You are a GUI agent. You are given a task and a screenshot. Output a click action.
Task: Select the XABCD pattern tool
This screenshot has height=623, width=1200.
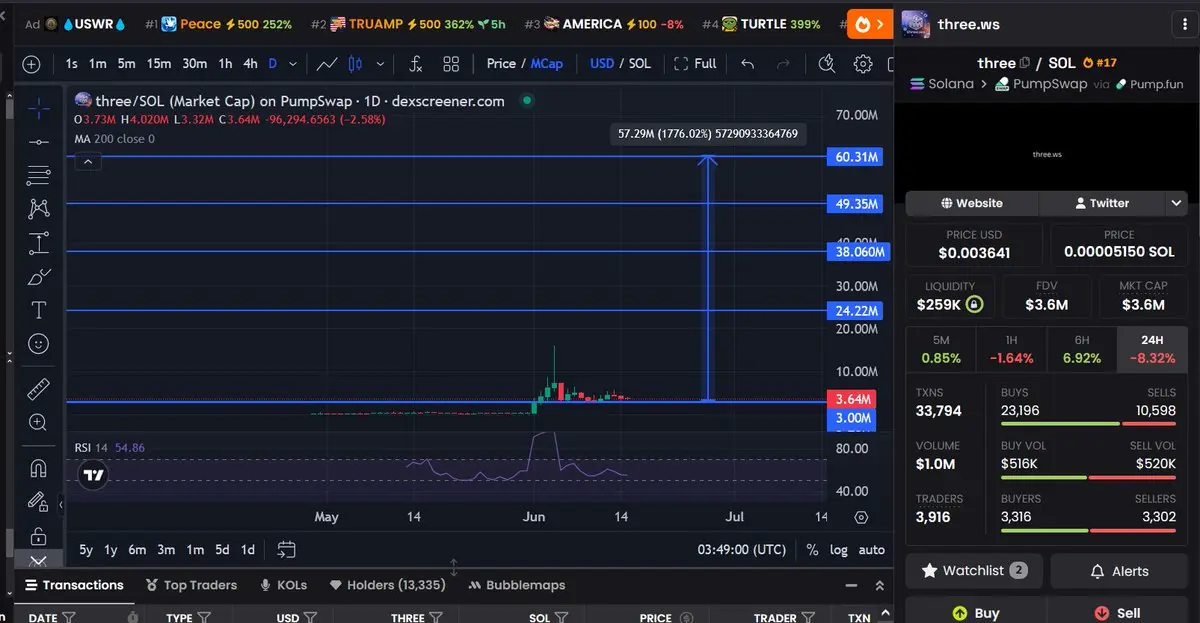tap(39, 208)
